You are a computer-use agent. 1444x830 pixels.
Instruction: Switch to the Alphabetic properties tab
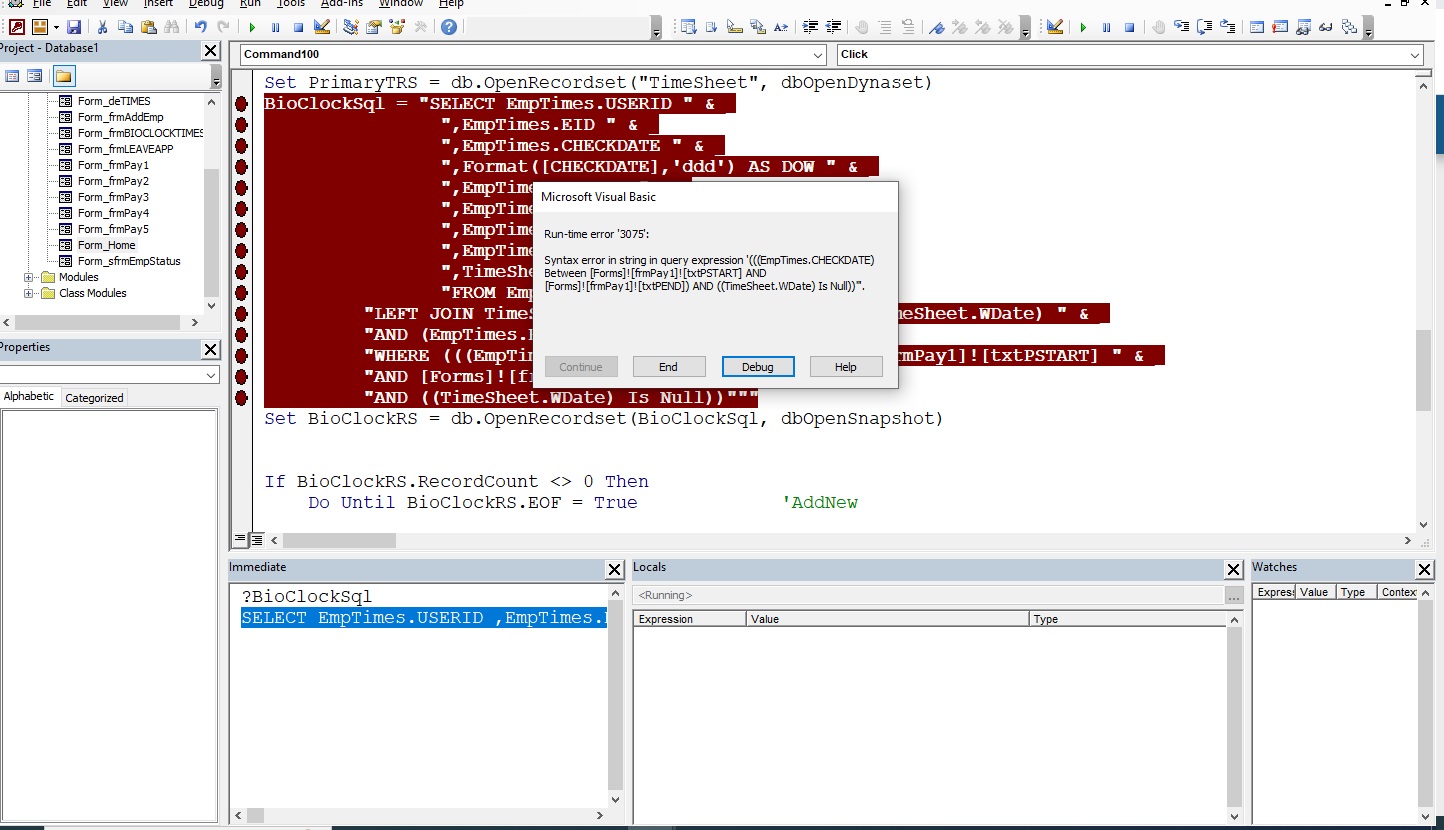point(29,396)
